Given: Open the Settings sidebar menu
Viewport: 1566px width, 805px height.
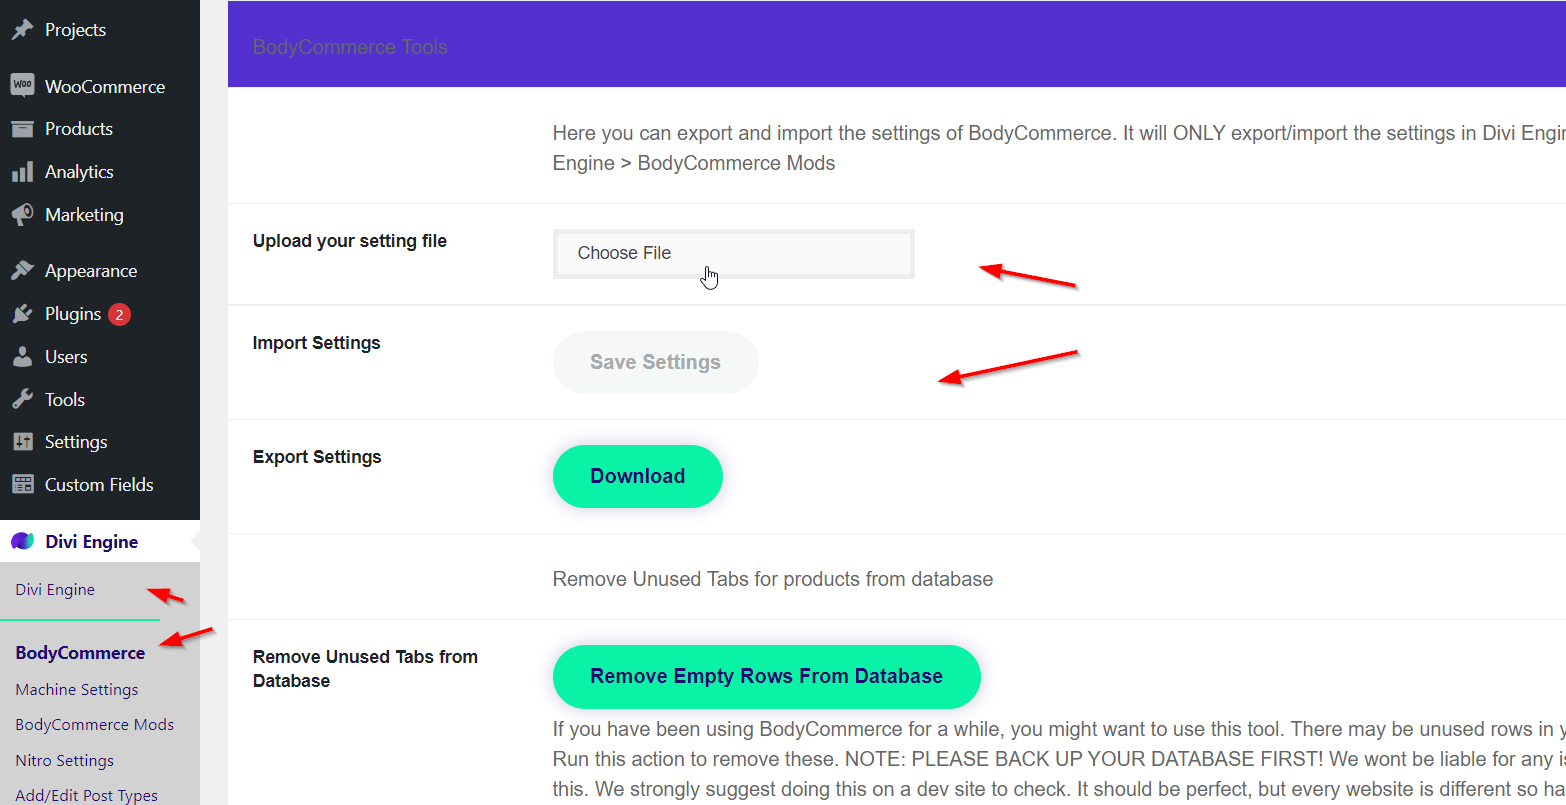Looking at the screenshot, I should [76, 442].
